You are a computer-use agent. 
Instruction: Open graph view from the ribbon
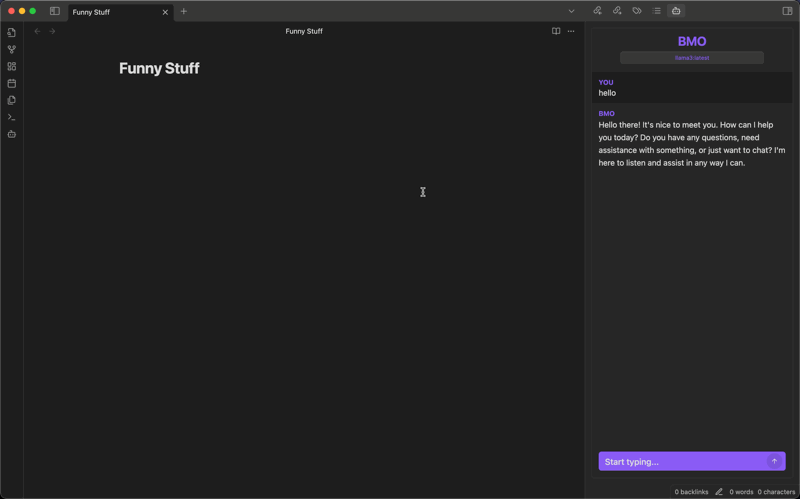(12, 49)
